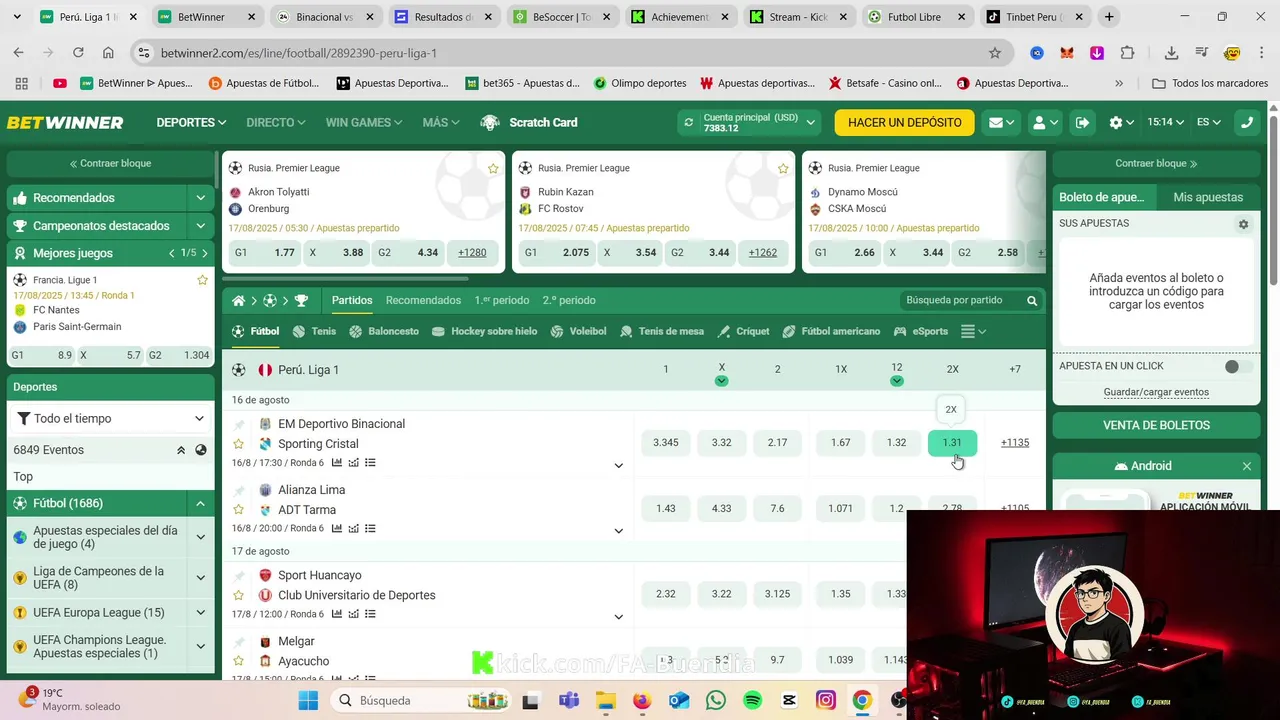Image resolution: width=1280 pixels, height=720 pixels.
Task: Open WhatsApp from the Windows taskbar
Action: pyautogui.click(x=715, y=700)
